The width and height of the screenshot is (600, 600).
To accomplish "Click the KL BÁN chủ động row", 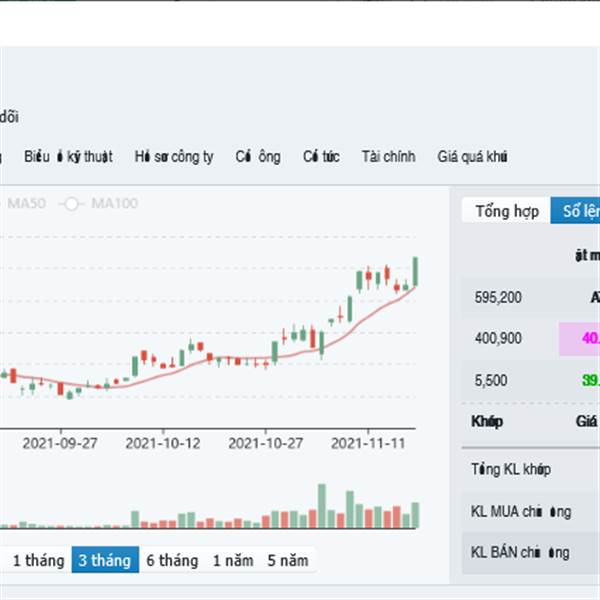I will [531, 553].
